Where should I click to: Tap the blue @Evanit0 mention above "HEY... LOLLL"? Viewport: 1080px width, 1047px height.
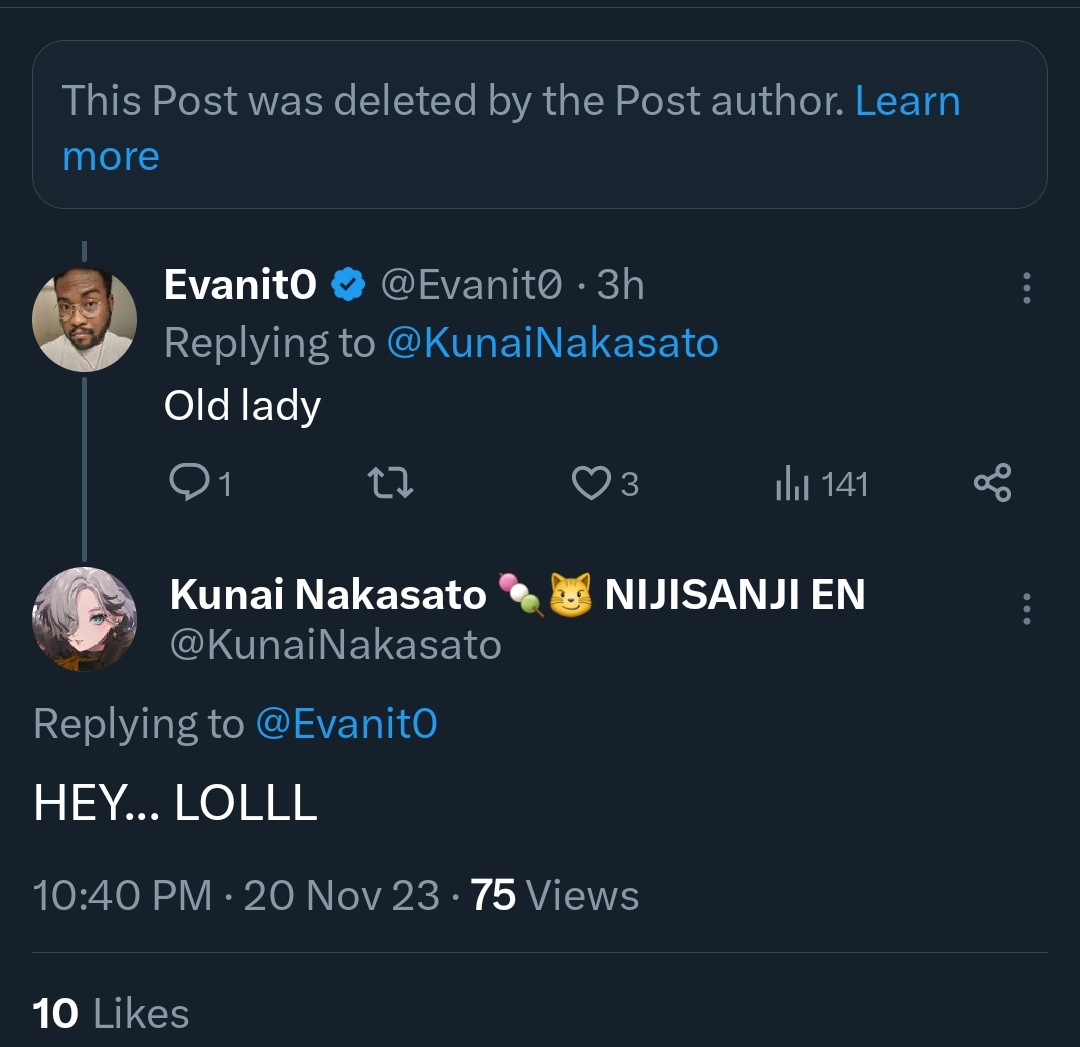347,723
